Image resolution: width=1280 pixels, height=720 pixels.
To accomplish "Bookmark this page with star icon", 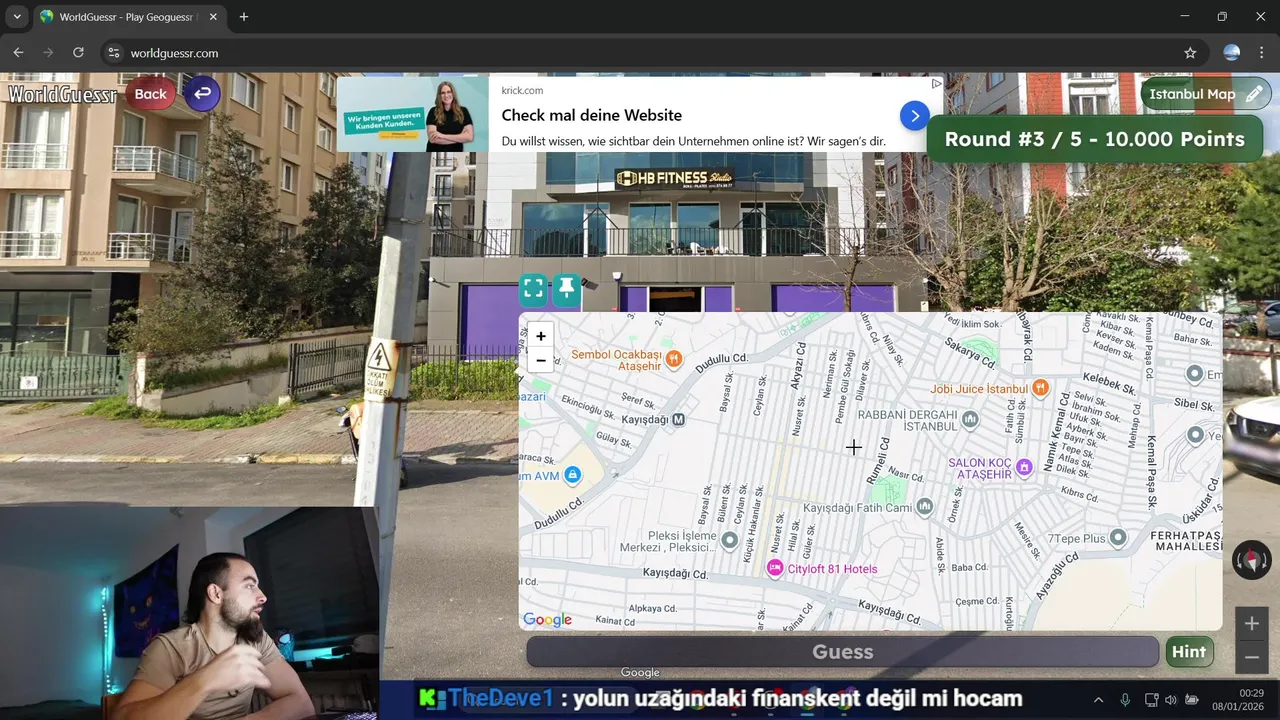I will click(x=1190, y=53).
